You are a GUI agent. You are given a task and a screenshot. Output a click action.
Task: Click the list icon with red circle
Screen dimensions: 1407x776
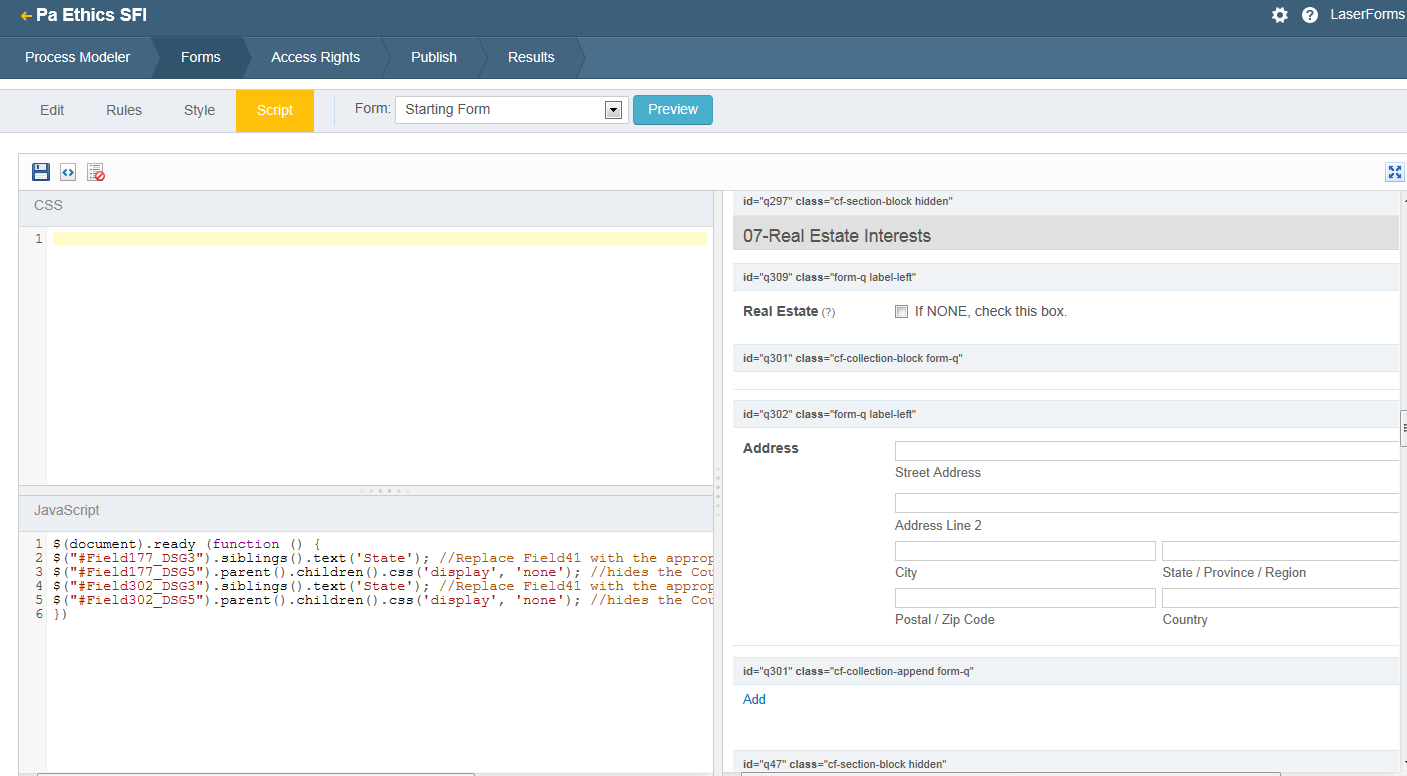coord(96,172)
